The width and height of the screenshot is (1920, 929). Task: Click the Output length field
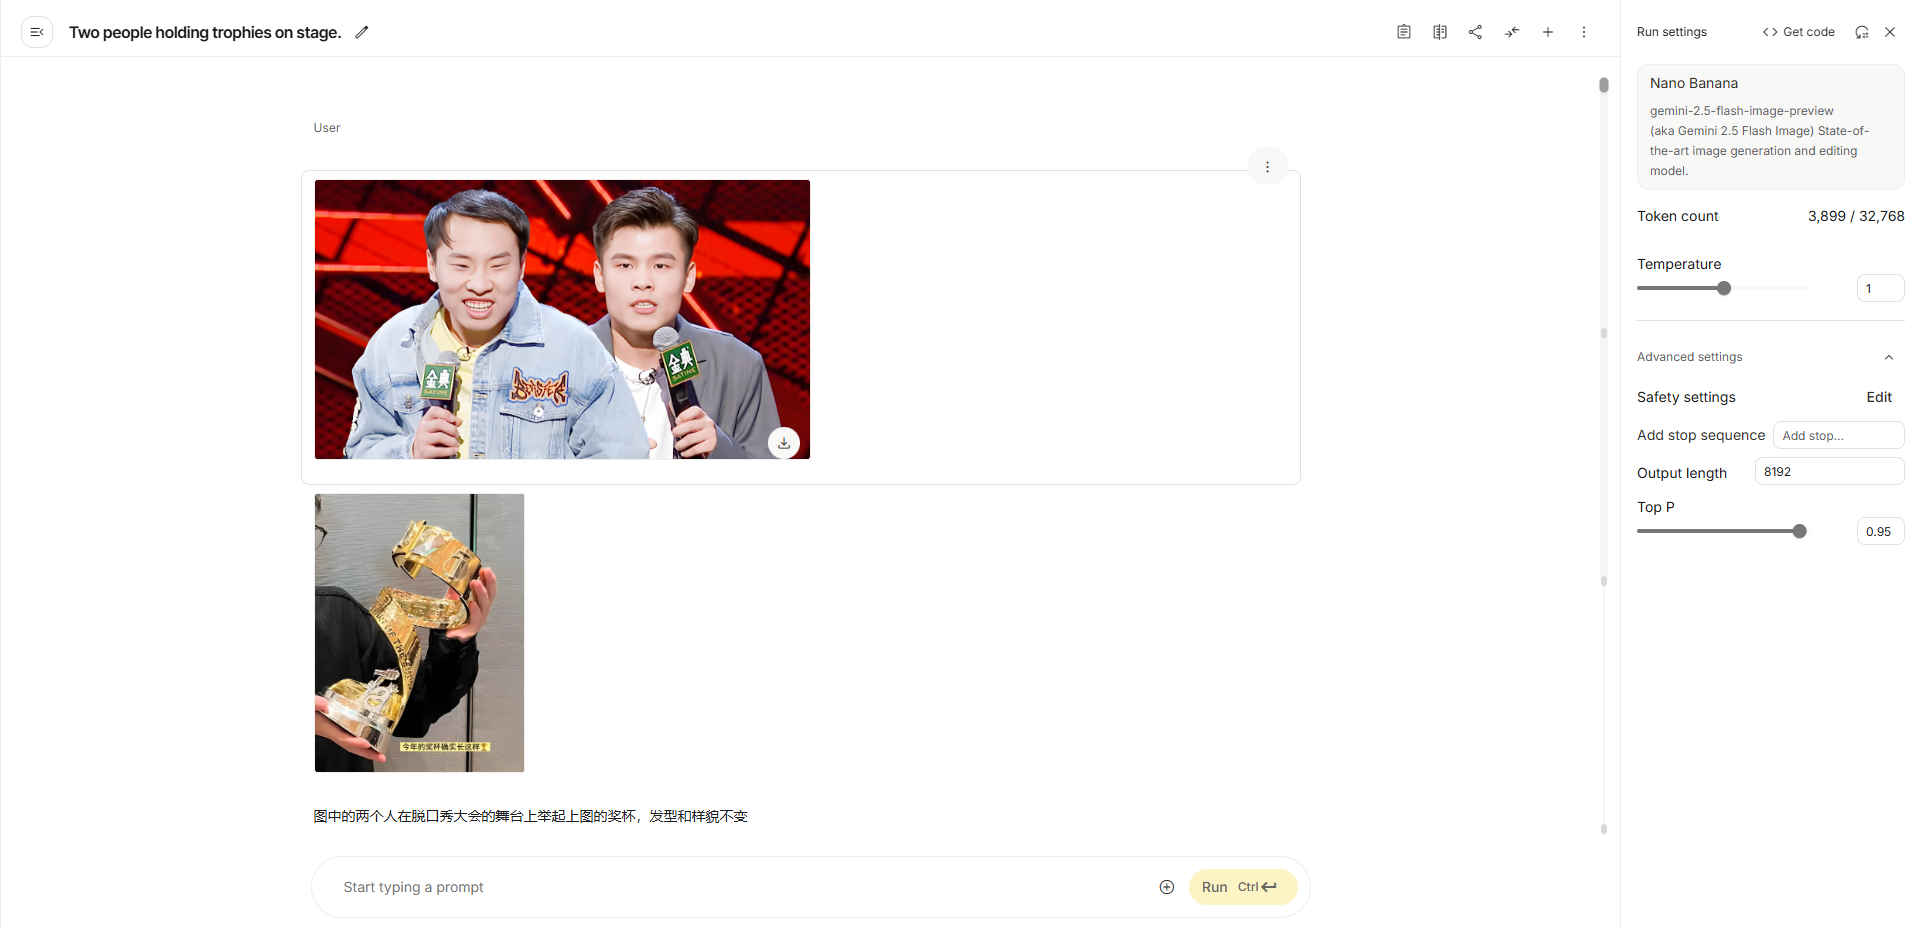click(1829, 471)
